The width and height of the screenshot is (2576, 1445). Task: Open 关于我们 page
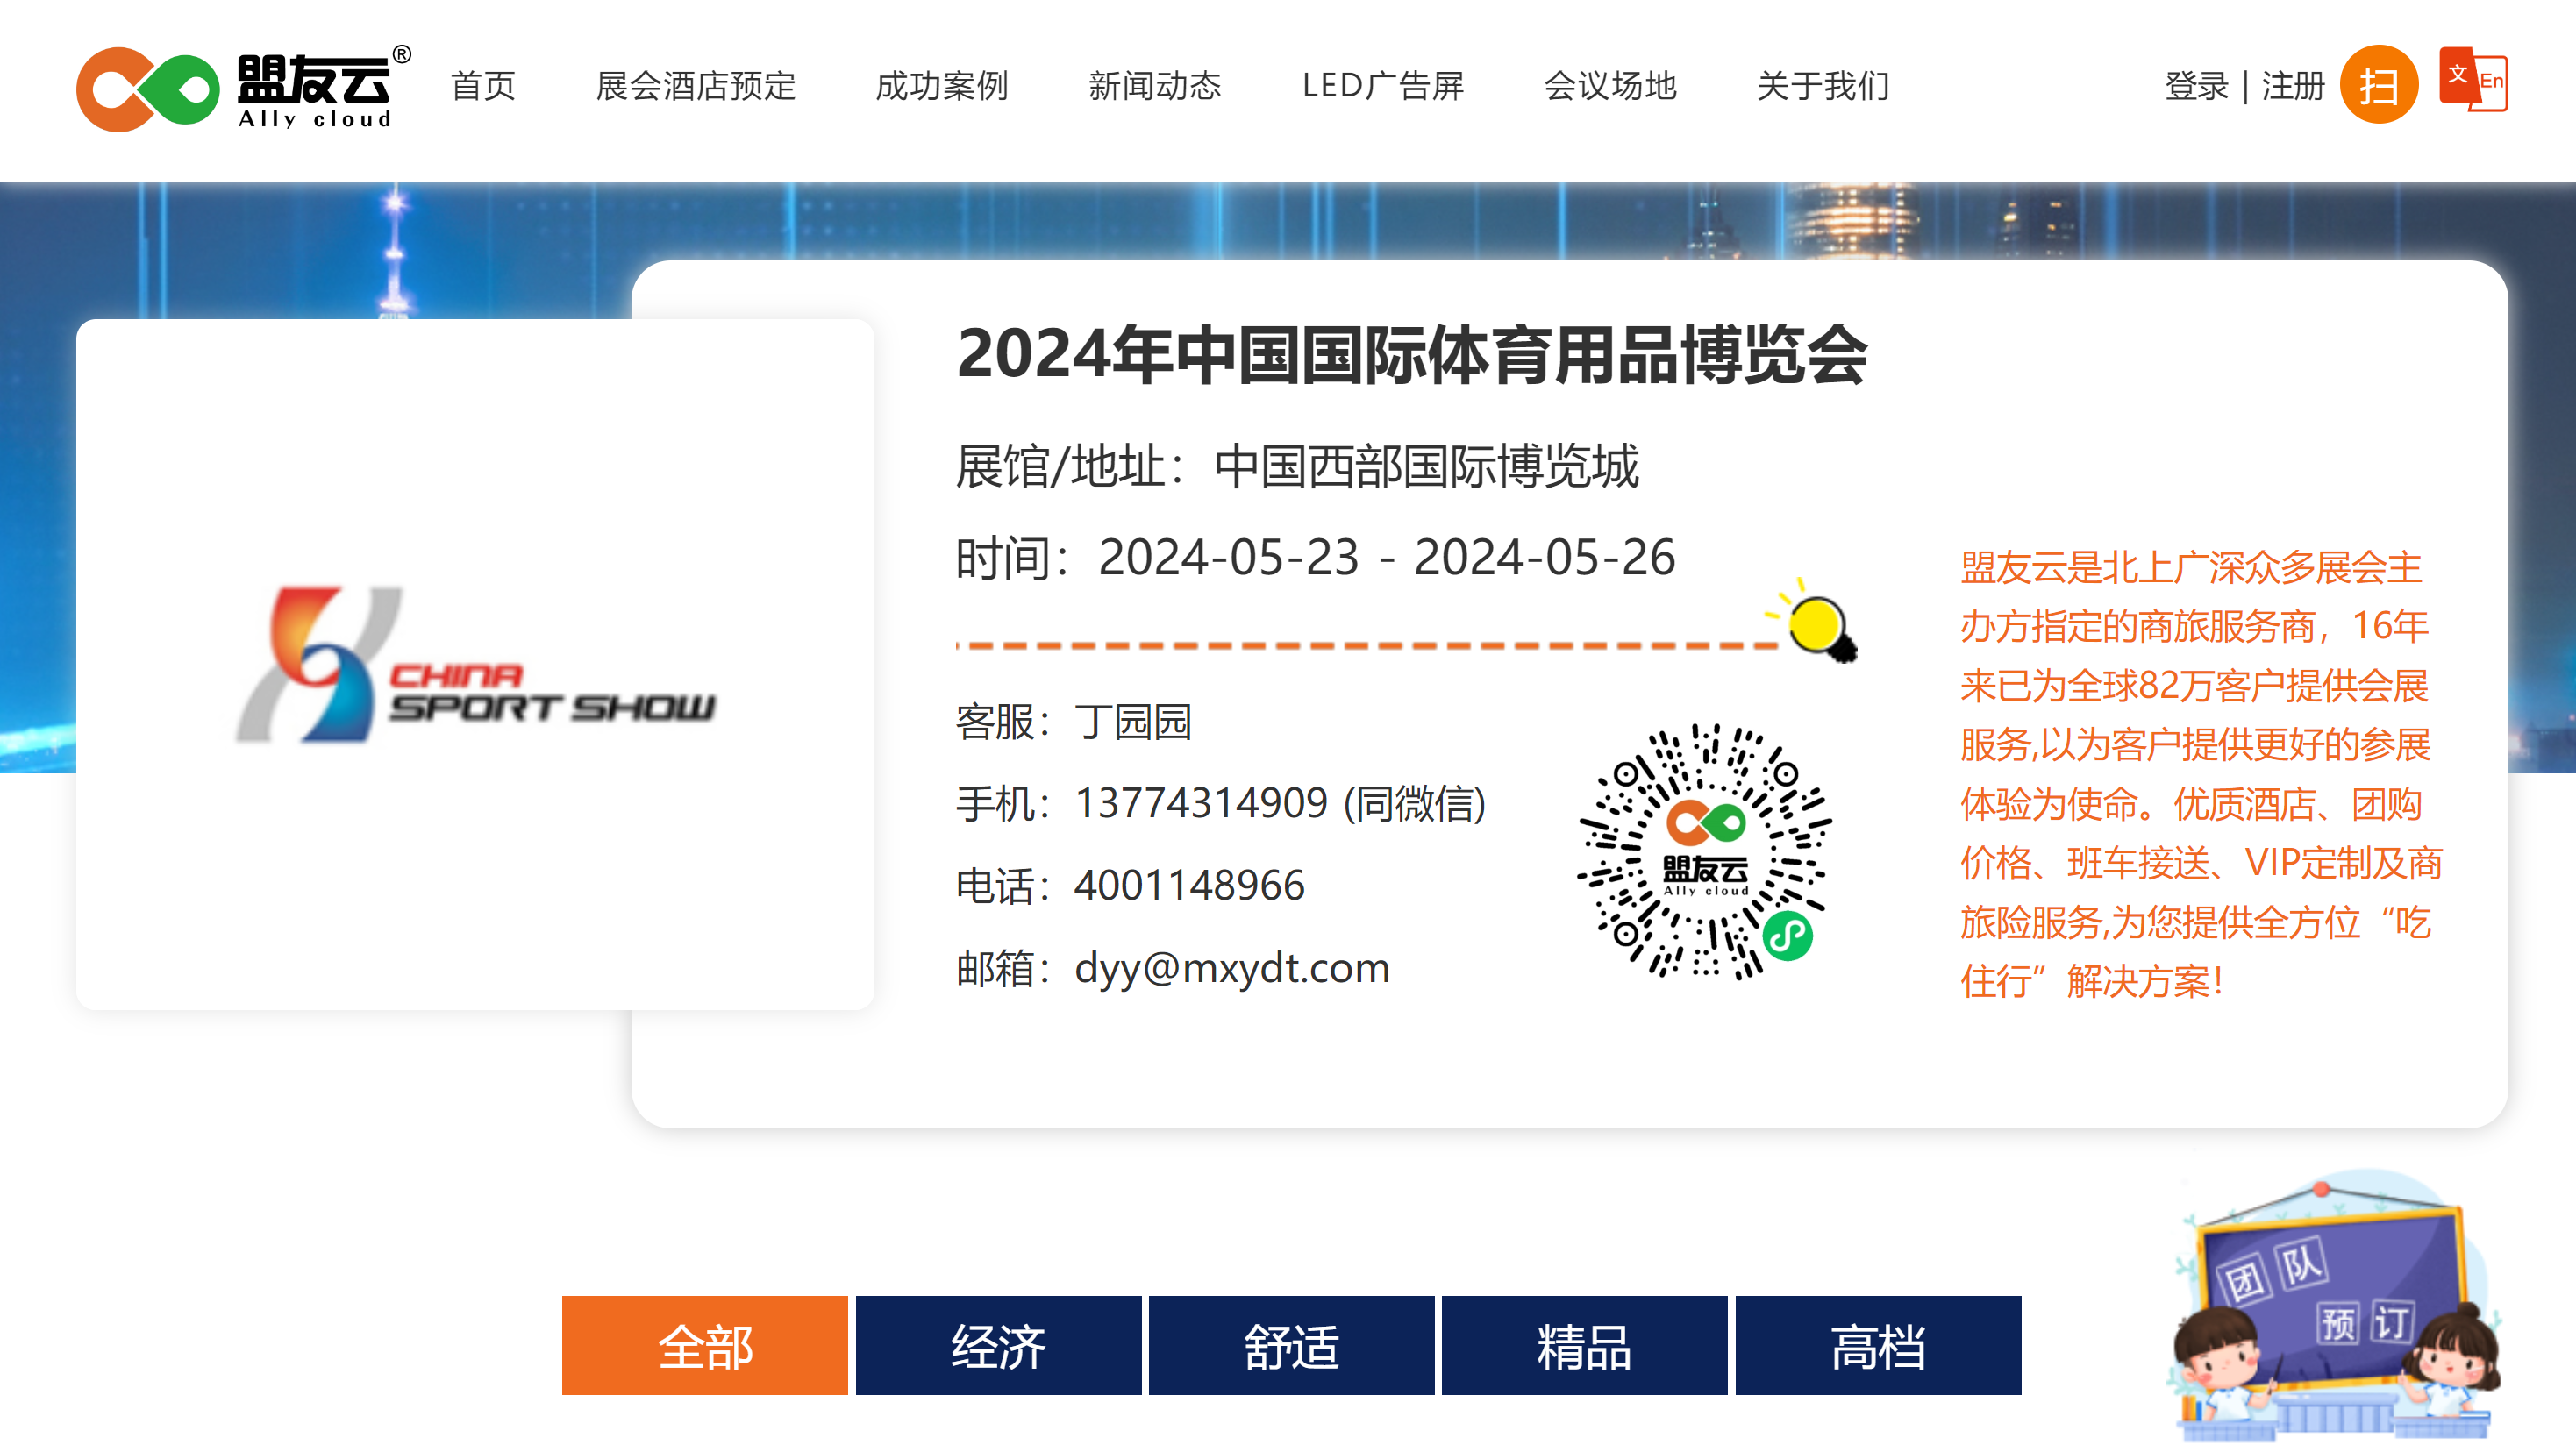click(1824, 86)
